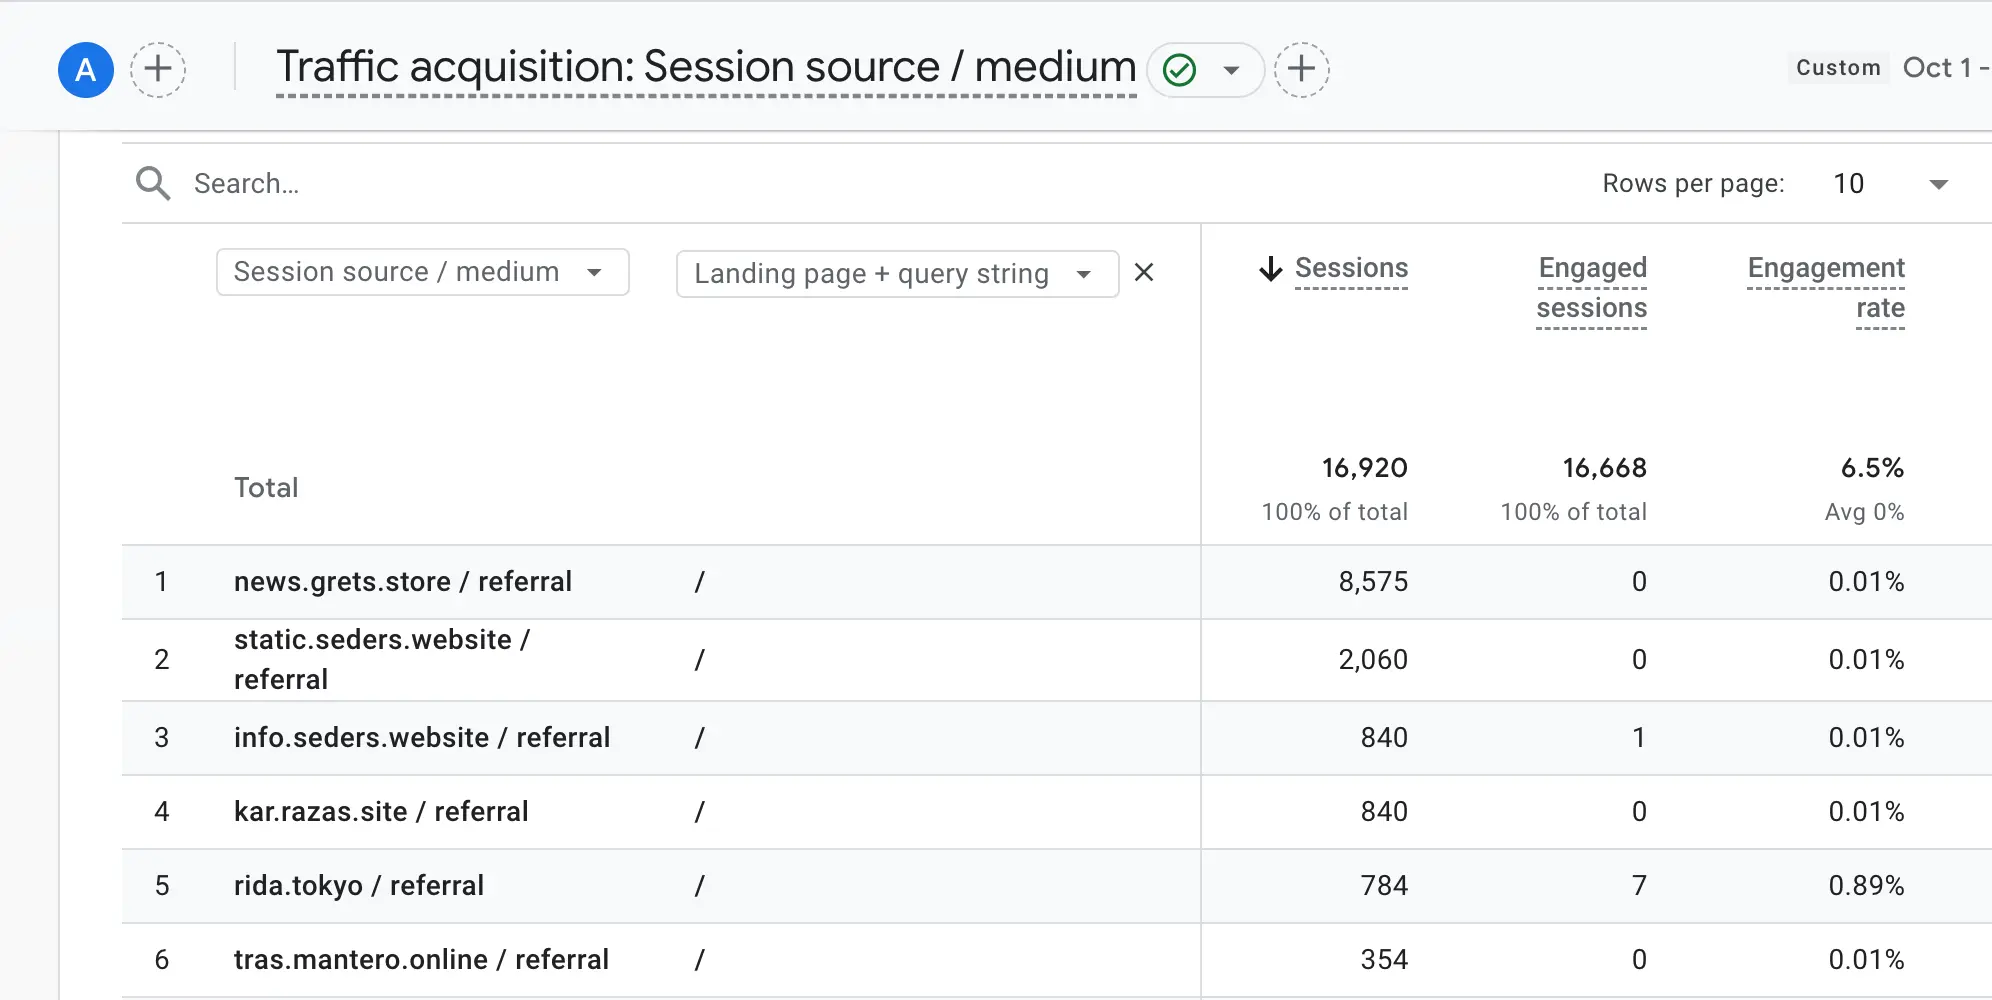1992x1000 pixels.
Task: Add a comparison with the plus icon
Action: (x=158, y=70)
